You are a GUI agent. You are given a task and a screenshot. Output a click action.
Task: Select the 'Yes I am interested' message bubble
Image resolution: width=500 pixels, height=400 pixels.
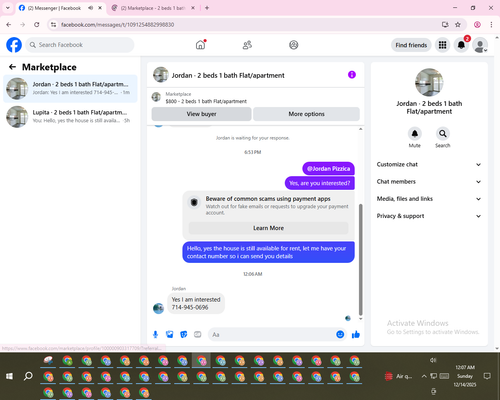click(x=196, y=303)
